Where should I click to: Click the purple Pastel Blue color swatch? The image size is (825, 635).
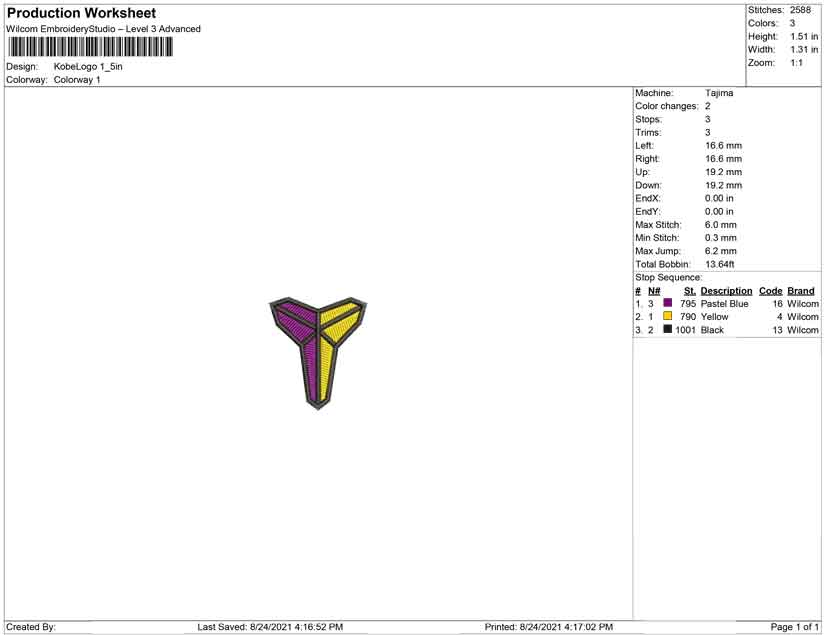(668, 303)
